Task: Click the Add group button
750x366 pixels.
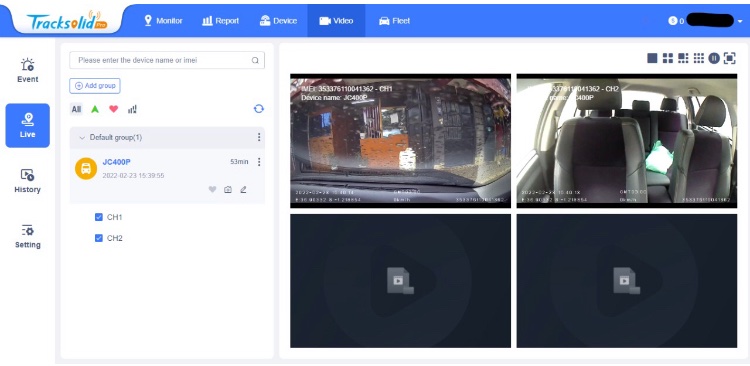Action: point(95,86)
